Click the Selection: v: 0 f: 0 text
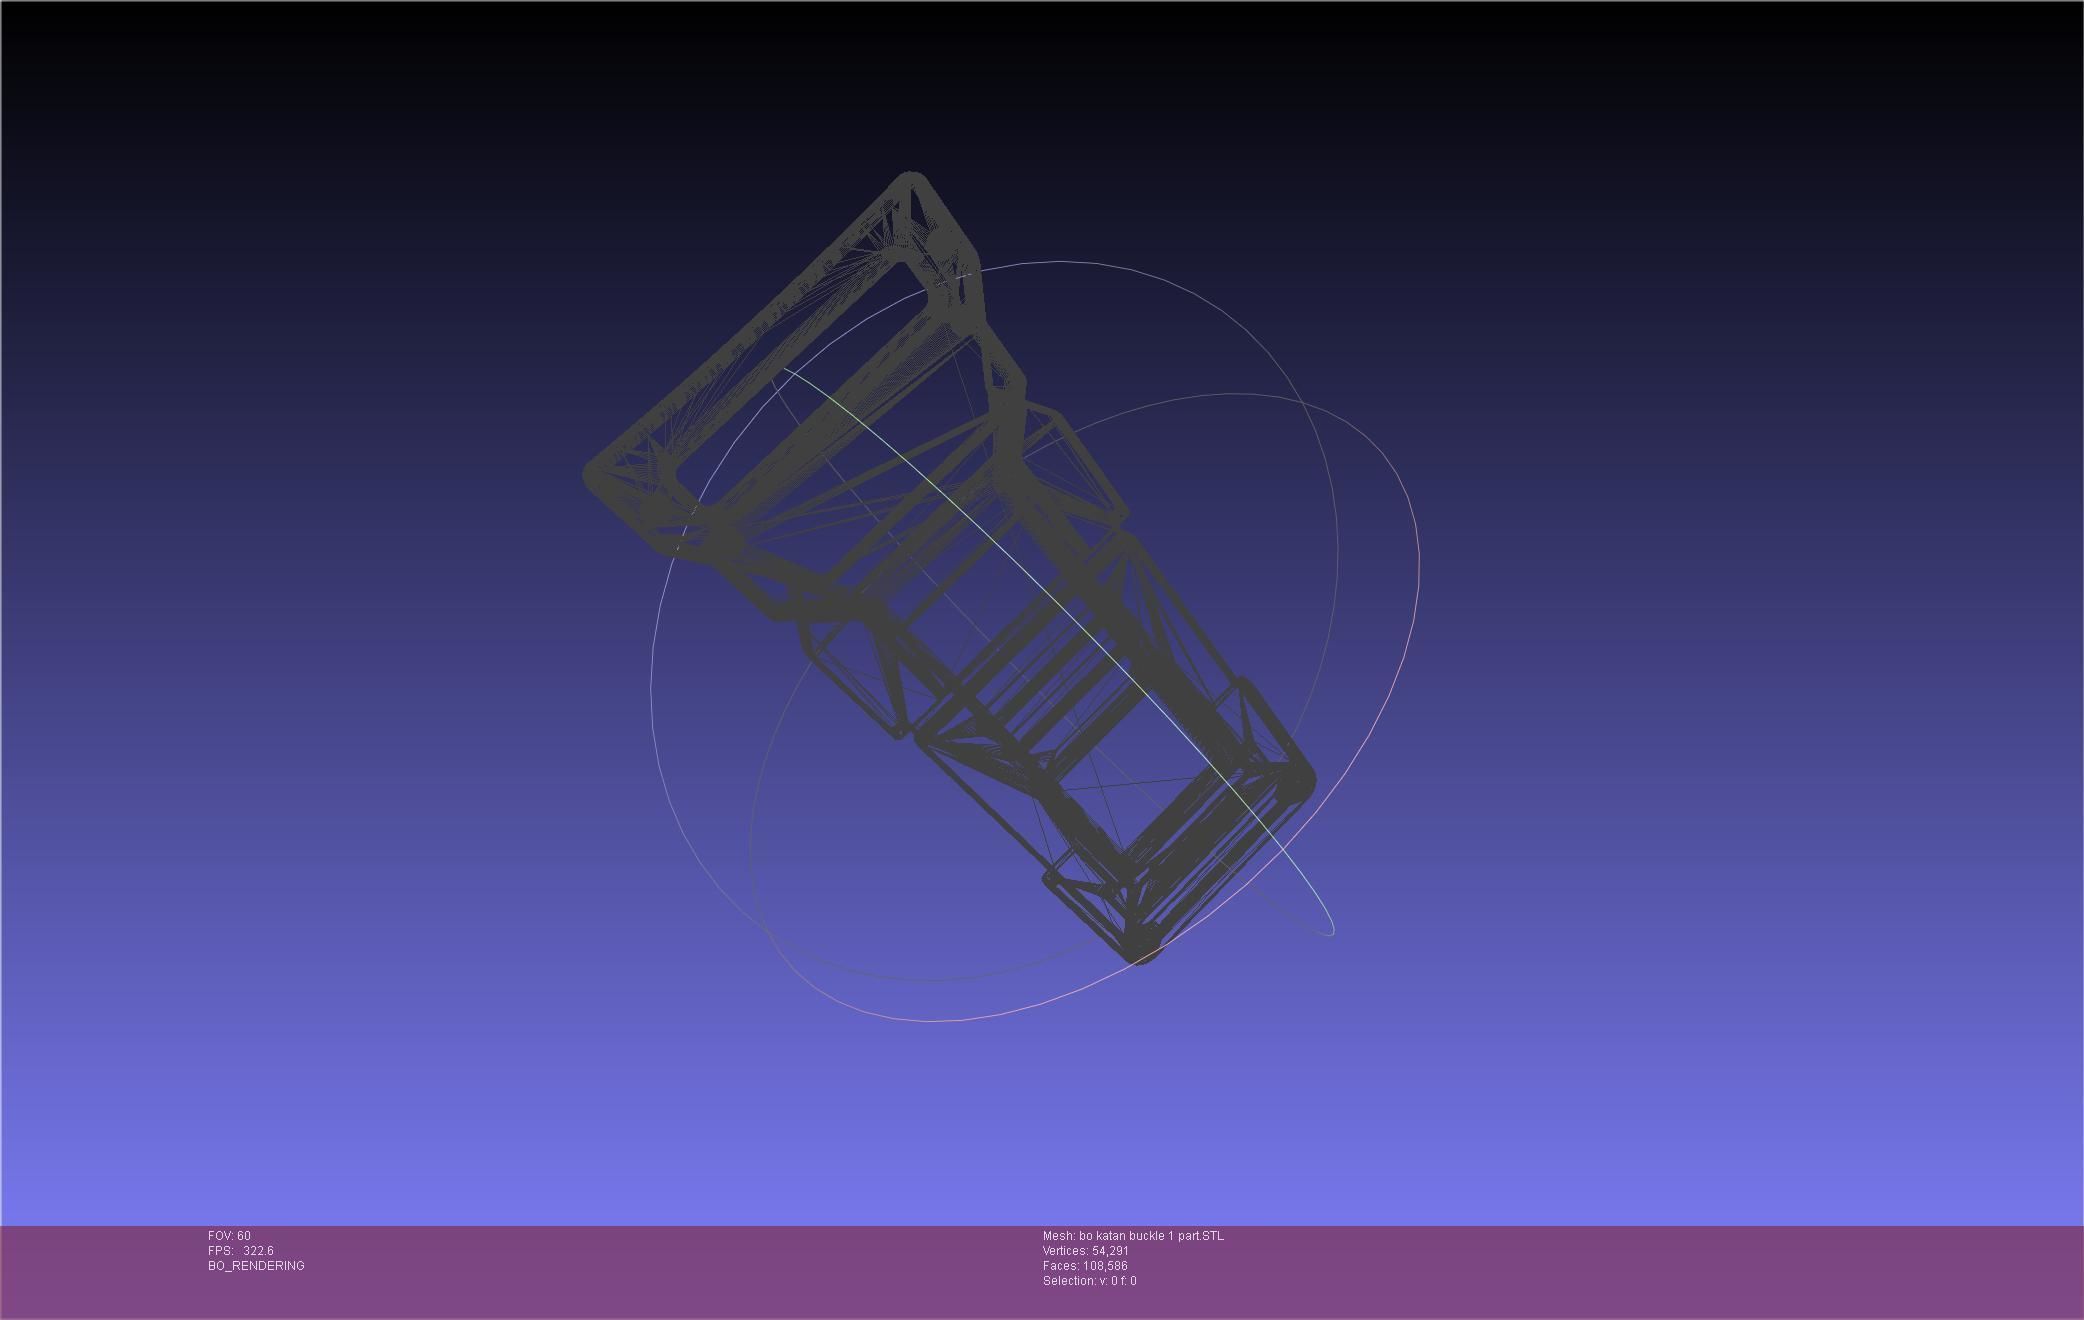The width and height of the screenshot is (2084, 1320). click(x=1090, y=1281)
